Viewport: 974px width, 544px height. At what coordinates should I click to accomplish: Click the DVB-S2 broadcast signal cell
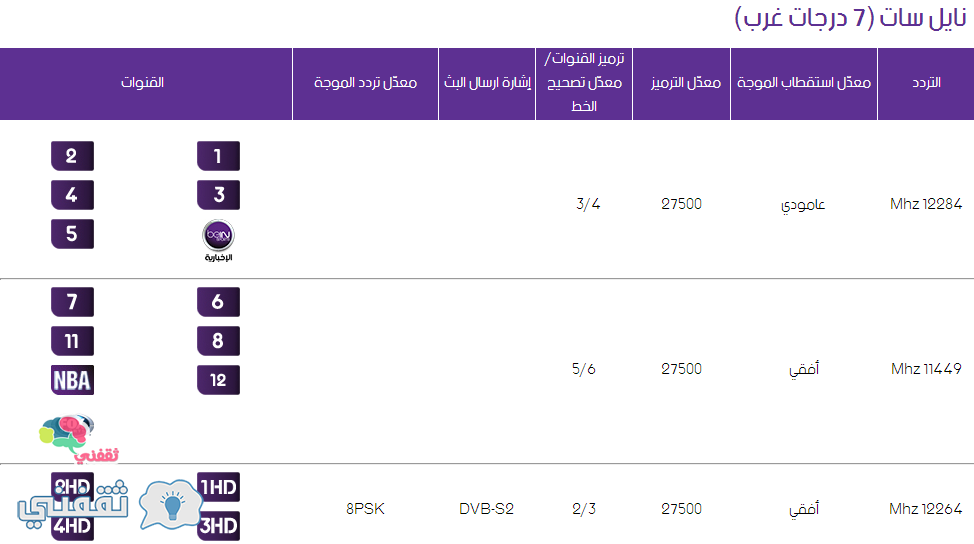(x=486, y=509)
